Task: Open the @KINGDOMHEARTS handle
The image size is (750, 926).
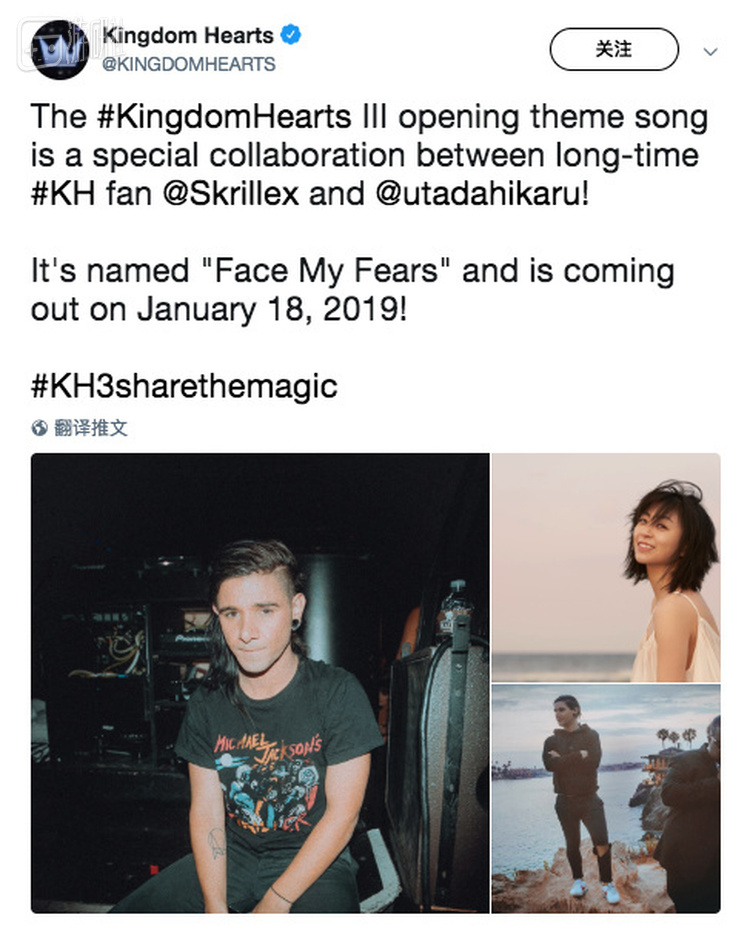Action: coord(188,64)
